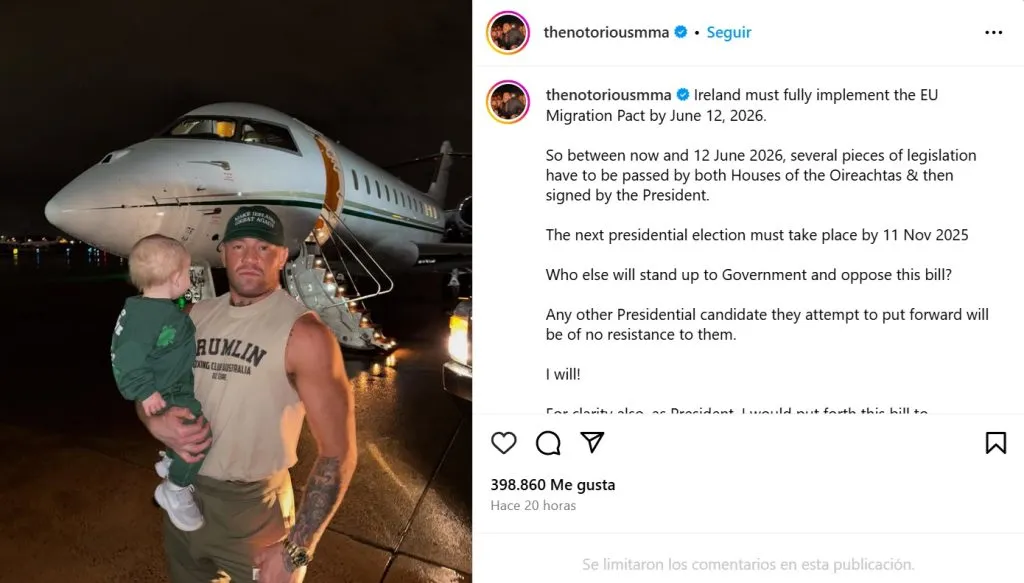Click the post photo of the private jet
The height and width of the screenshot is (583, 1024).
tap(236, 291)
